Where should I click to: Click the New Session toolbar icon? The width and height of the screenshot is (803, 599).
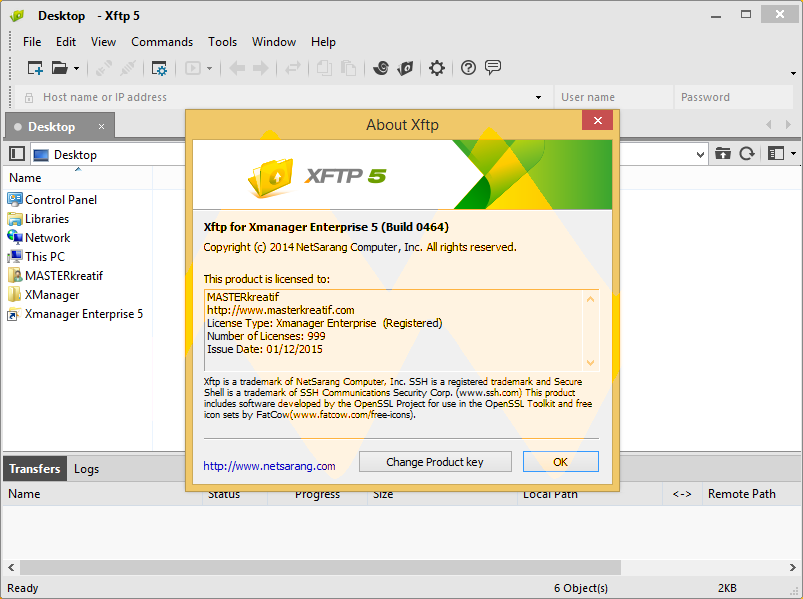click(x=35, y=68)
